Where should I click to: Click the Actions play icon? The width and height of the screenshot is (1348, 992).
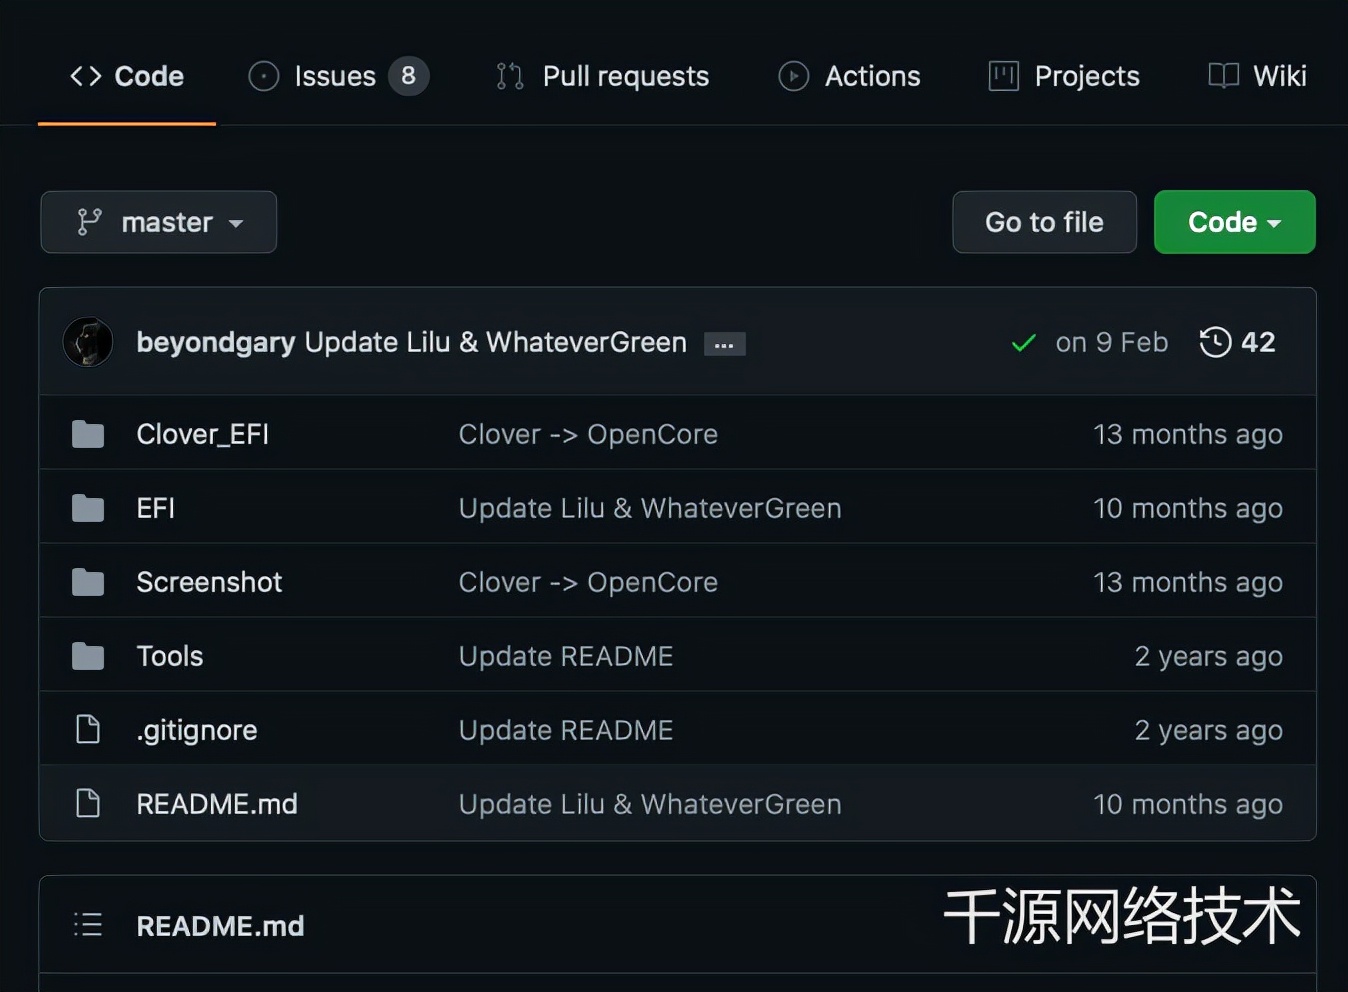[794, 76]
